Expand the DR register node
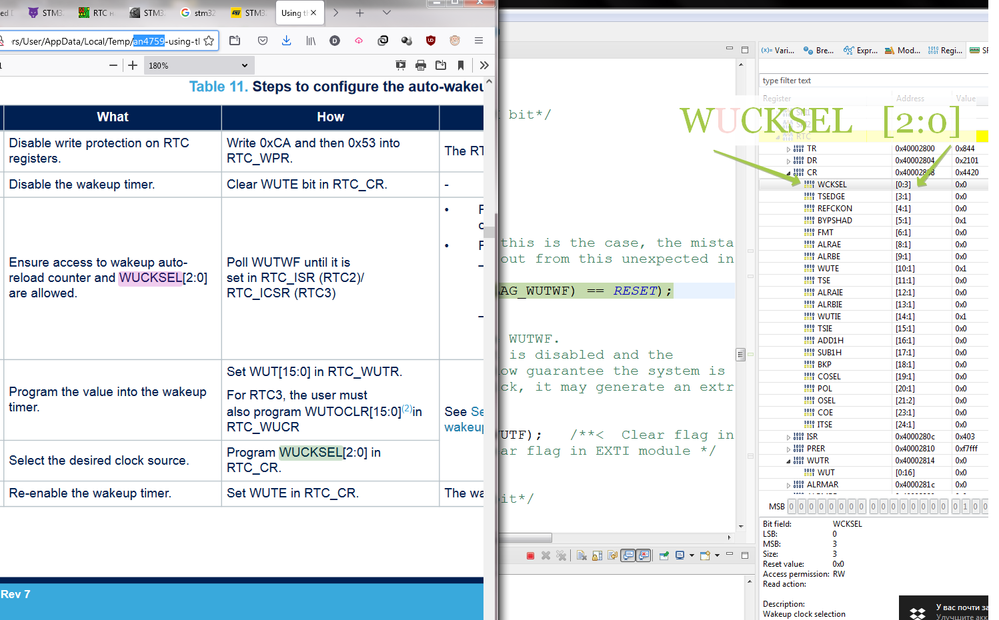 tap(788, 161)
